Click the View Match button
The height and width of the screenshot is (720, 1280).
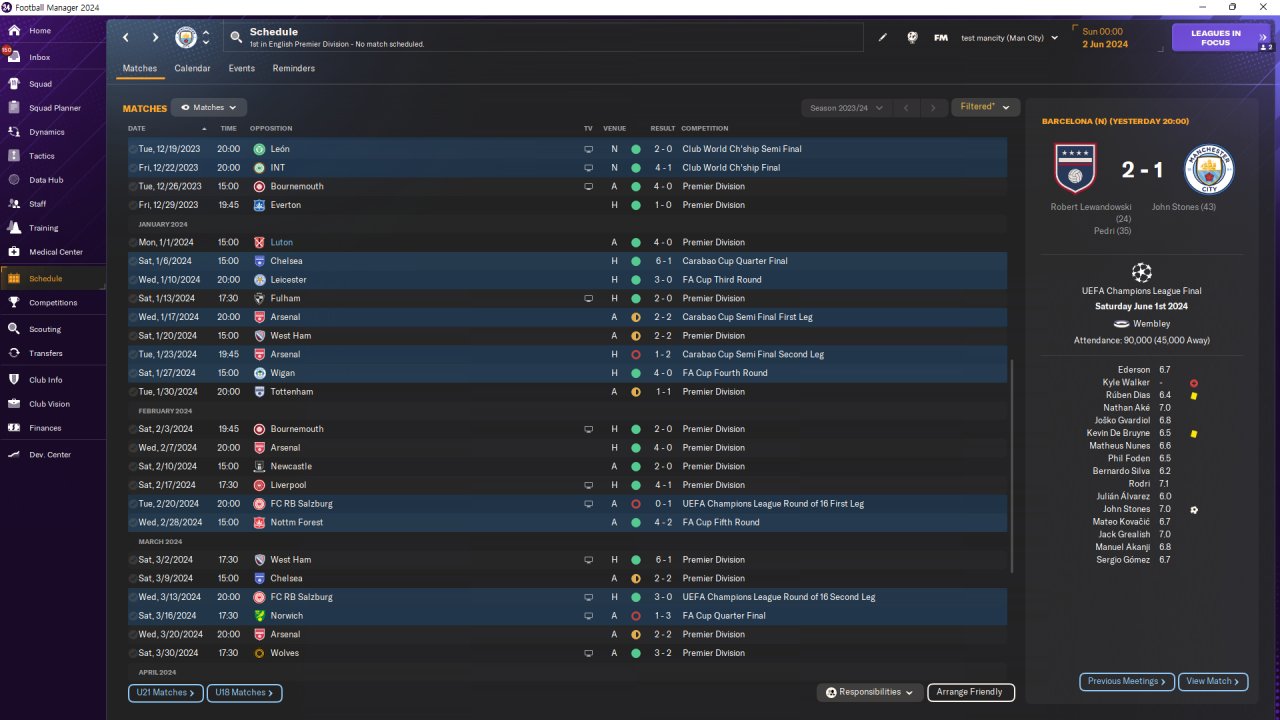(x=1213, y=681)
